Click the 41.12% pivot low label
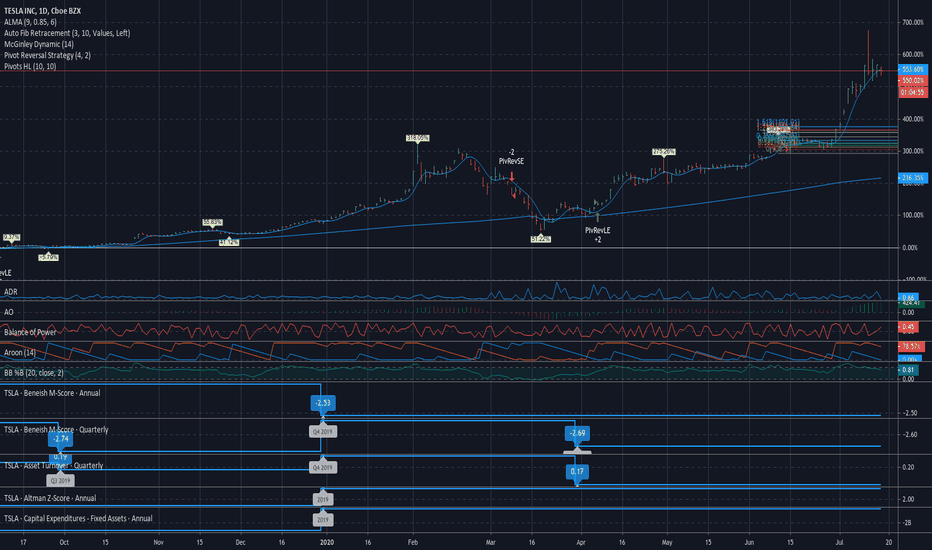This screenshot has height=550, width=932. tap(229, 243)
